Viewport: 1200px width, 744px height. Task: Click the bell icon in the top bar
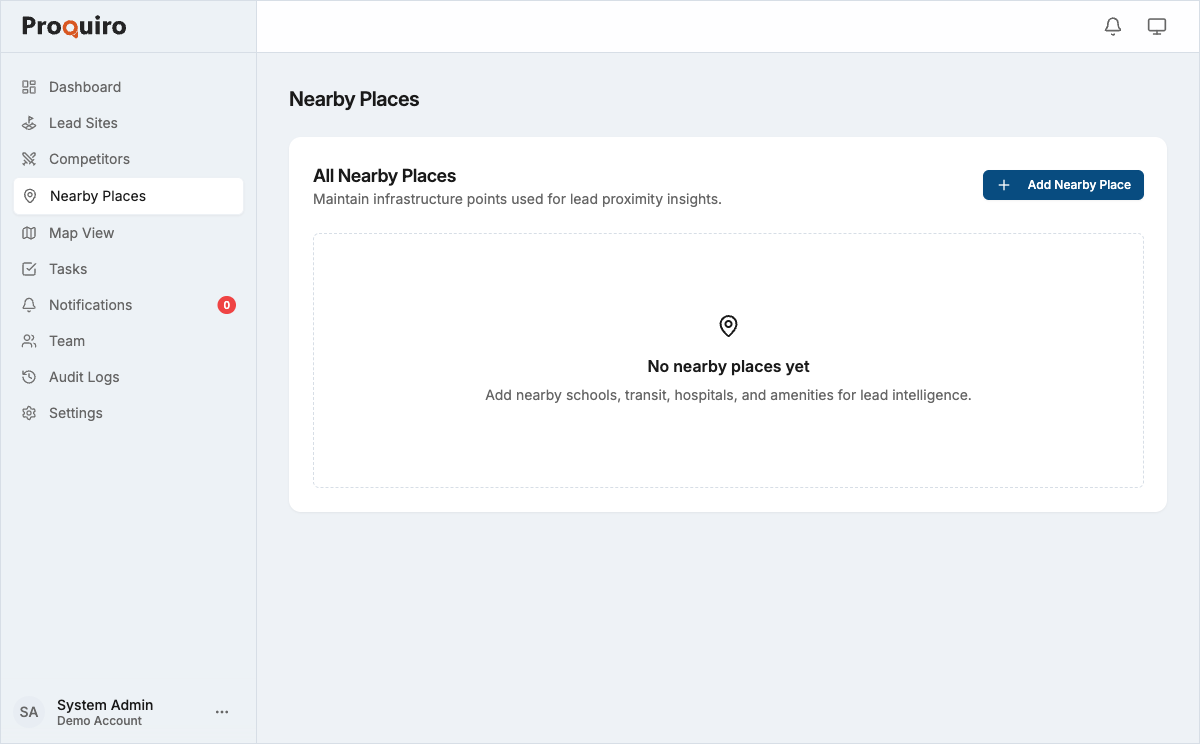1112,26
